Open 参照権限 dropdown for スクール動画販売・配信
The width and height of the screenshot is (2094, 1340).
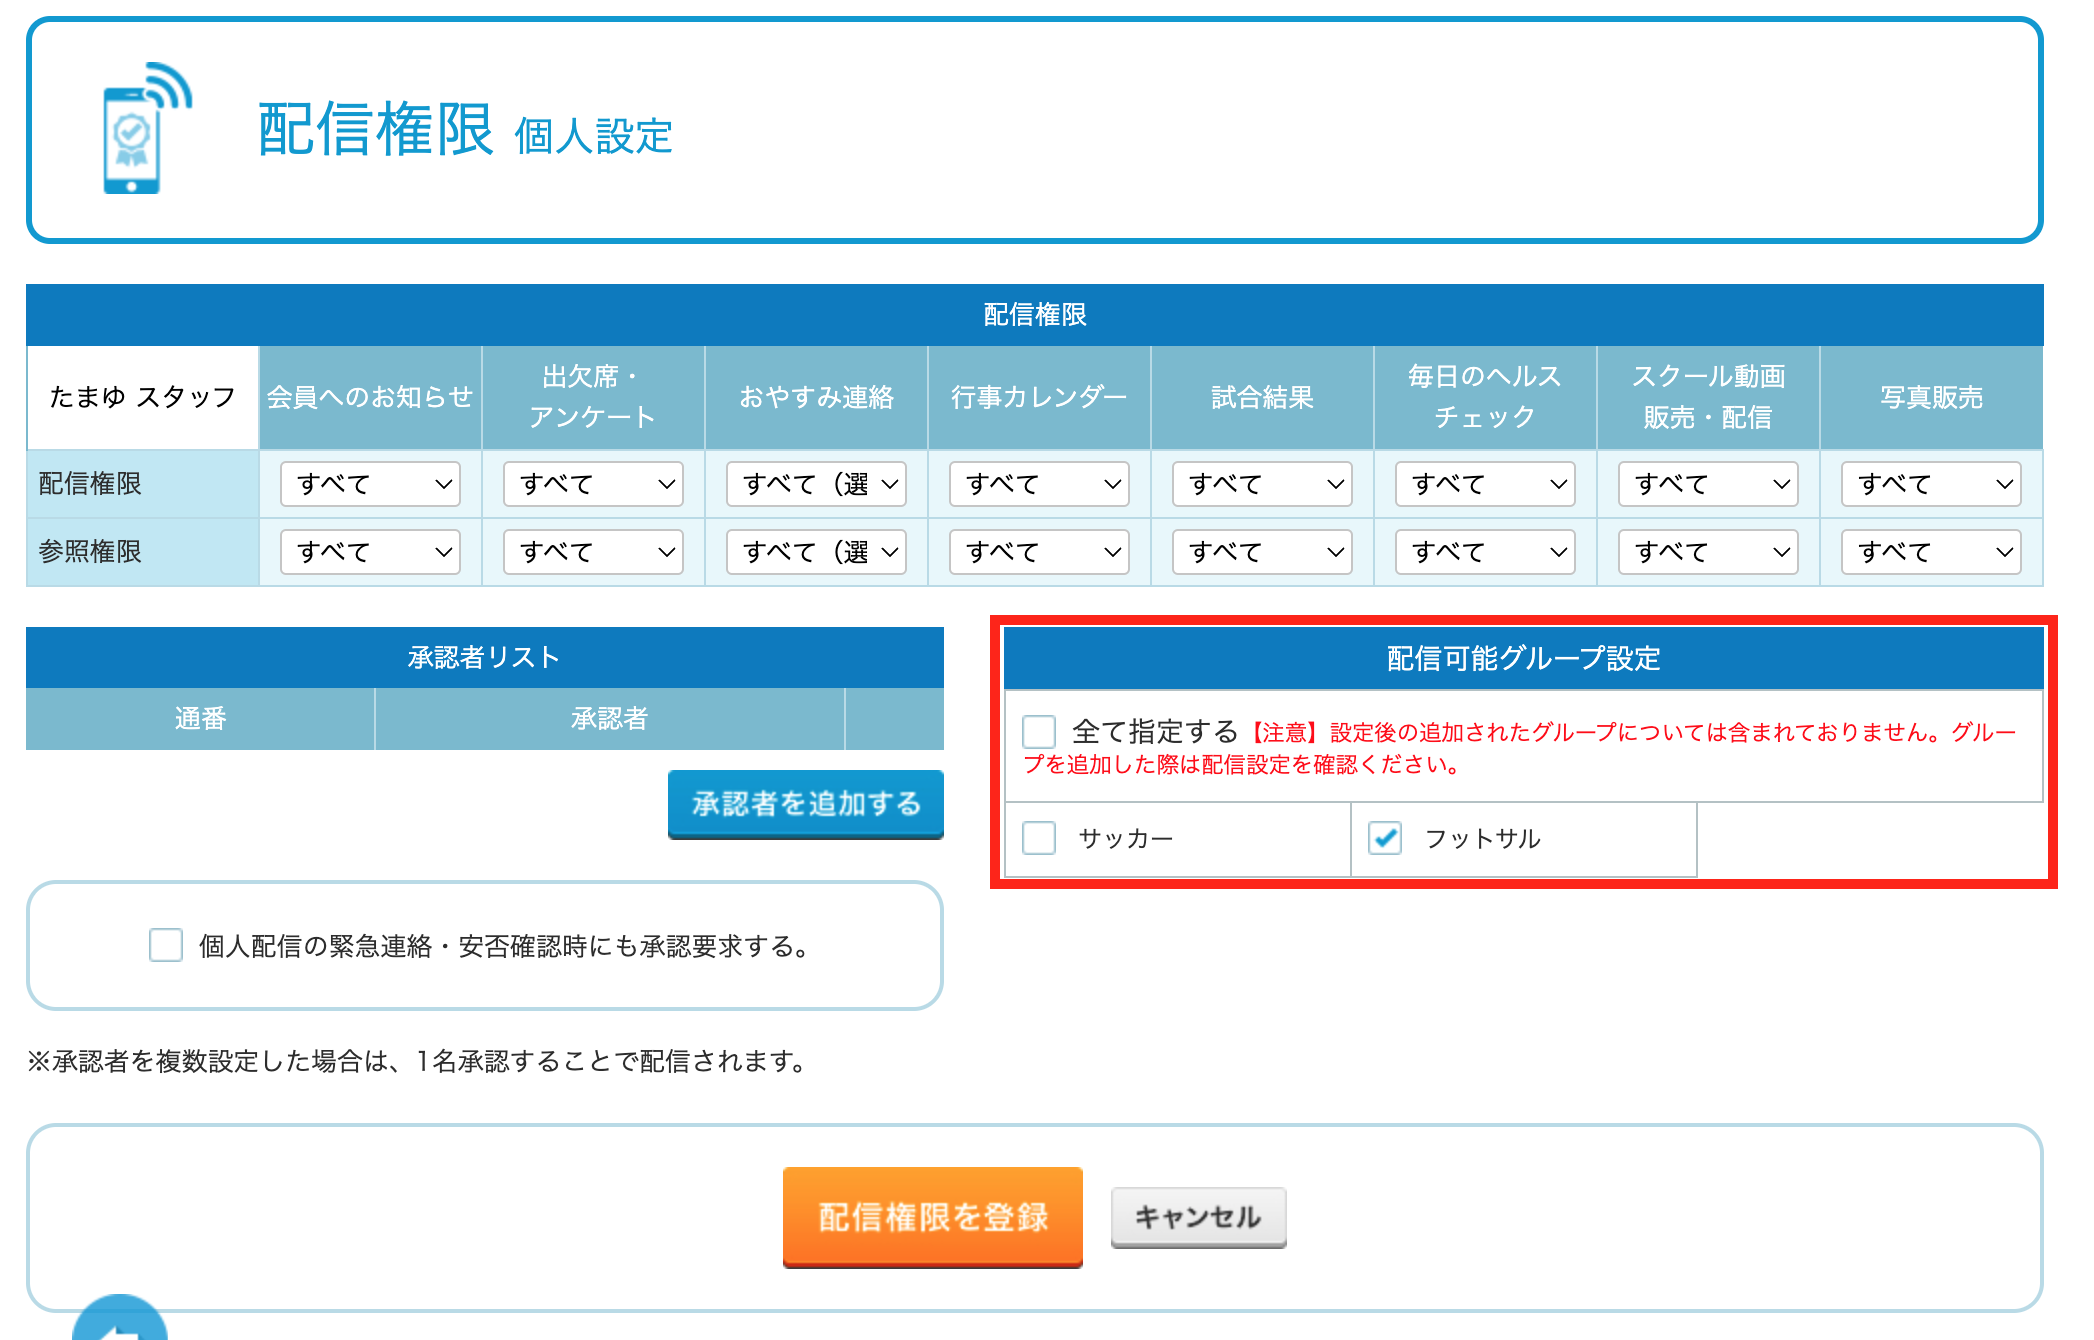[x=1708, y=552]
